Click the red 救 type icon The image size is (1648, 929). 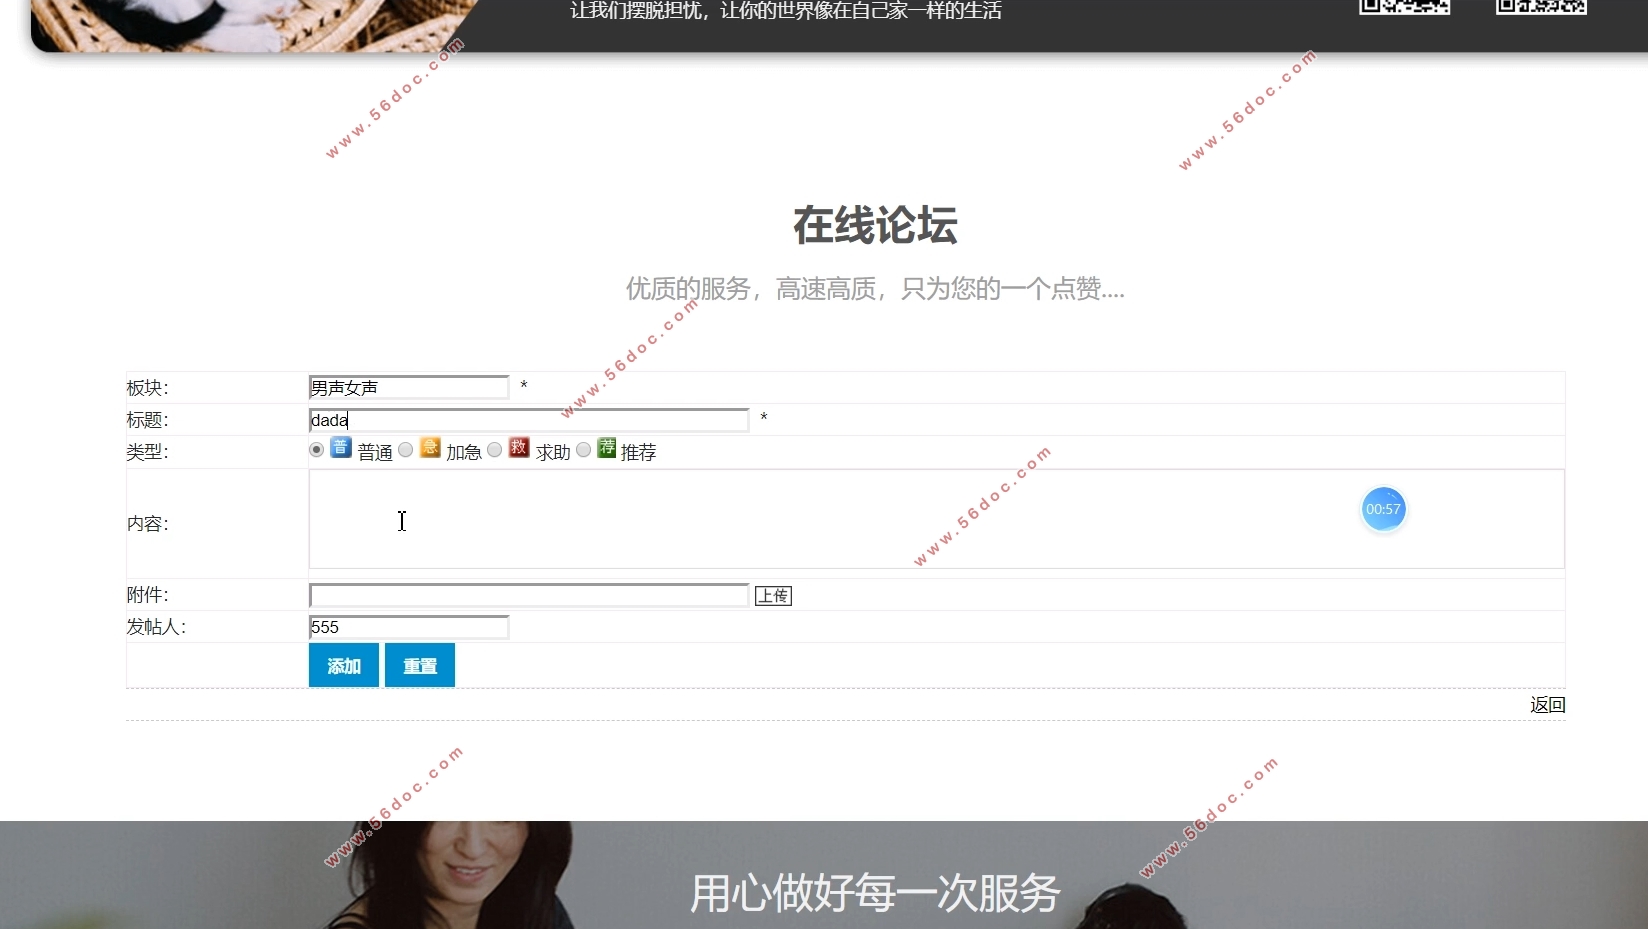point(518,448)
